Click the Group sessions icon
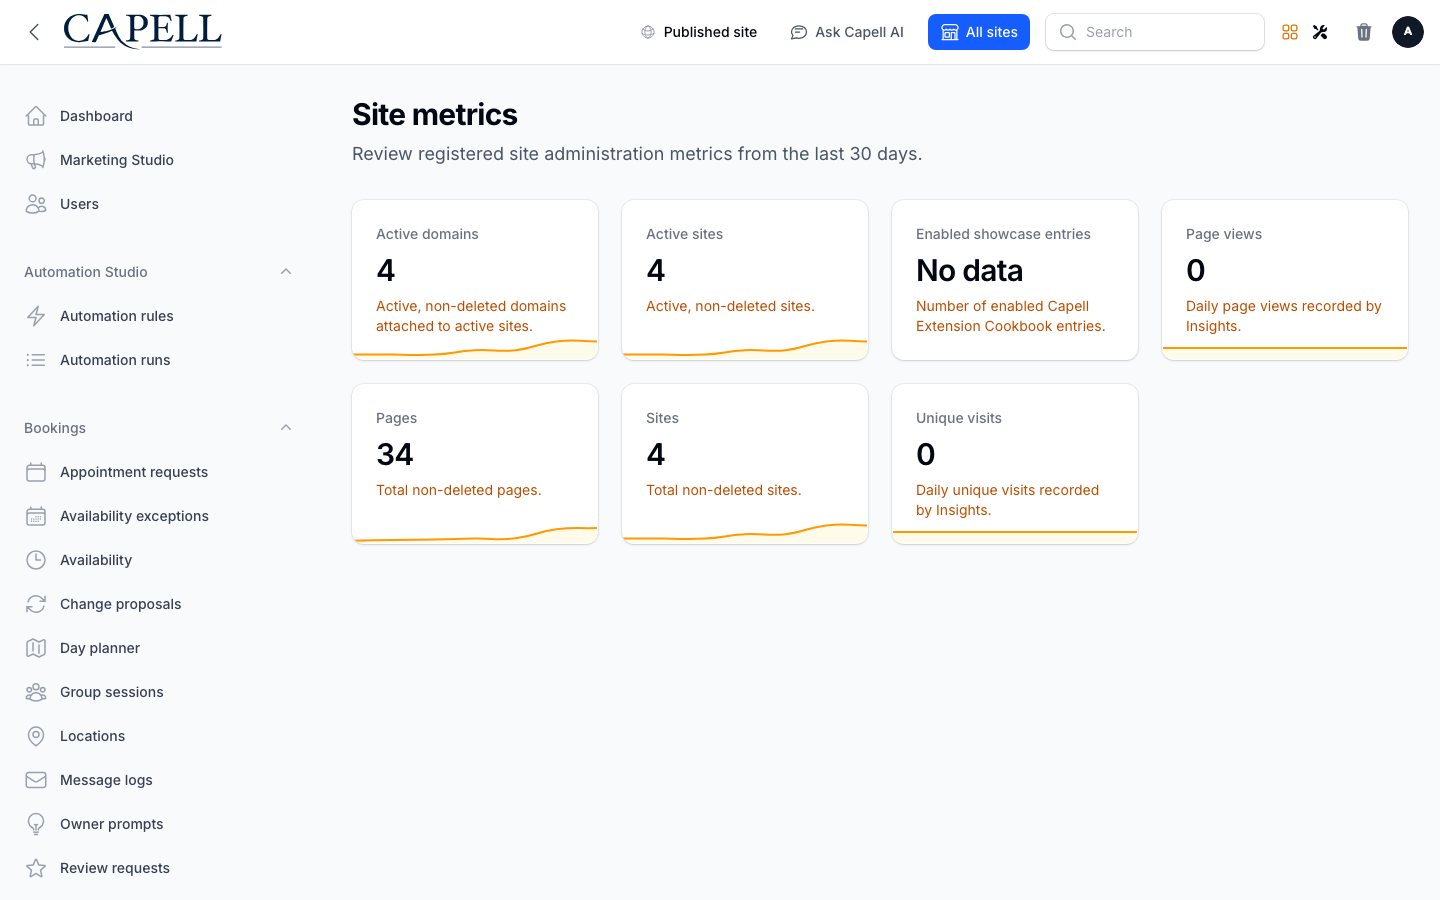Viewport: 1440px width, 900px height. (36, 692)
